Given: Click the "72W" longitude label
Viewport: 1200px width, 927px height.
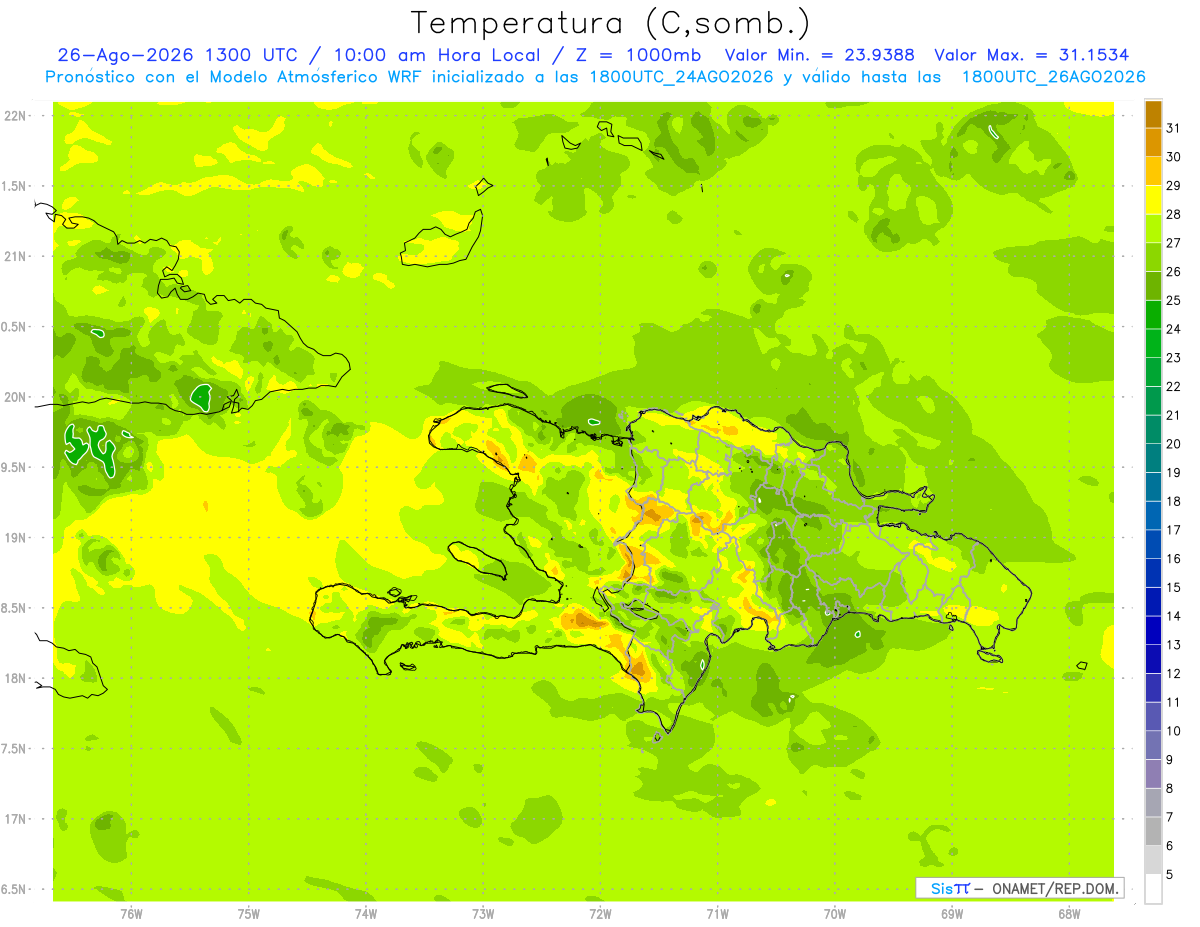Looking at the screenshot, I should [600, 913].
